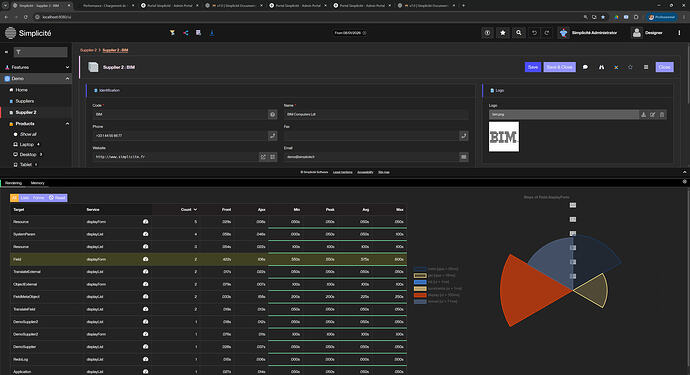690x375 pixels.
Task: Click the Save button
Action: [533, 67]
